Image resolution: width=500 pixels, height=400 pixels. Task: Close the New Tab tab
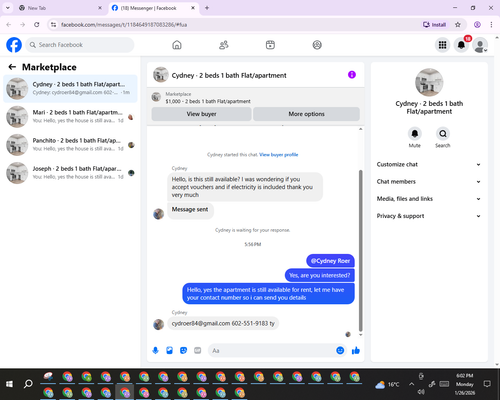(x=100, y=8)
